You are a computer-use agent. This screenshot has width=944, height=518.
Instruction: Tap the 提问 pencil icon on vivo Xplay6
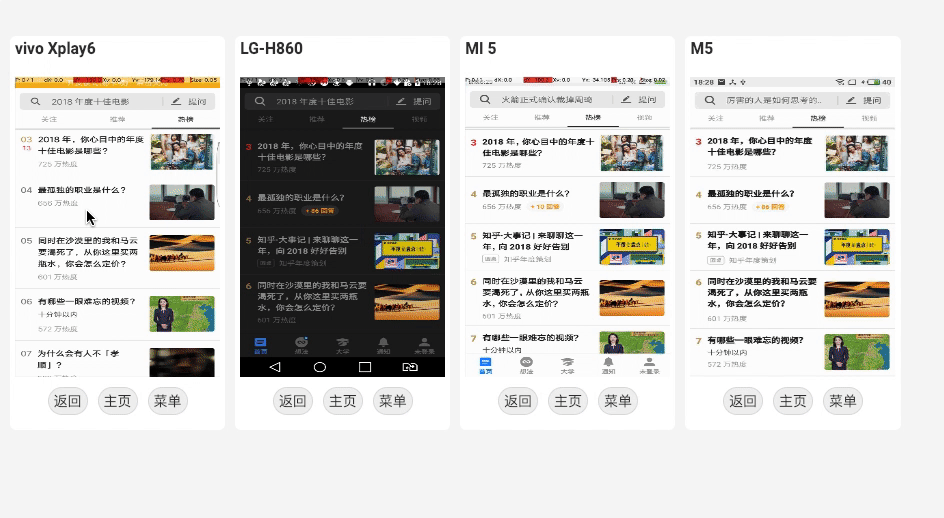point(176,101)
